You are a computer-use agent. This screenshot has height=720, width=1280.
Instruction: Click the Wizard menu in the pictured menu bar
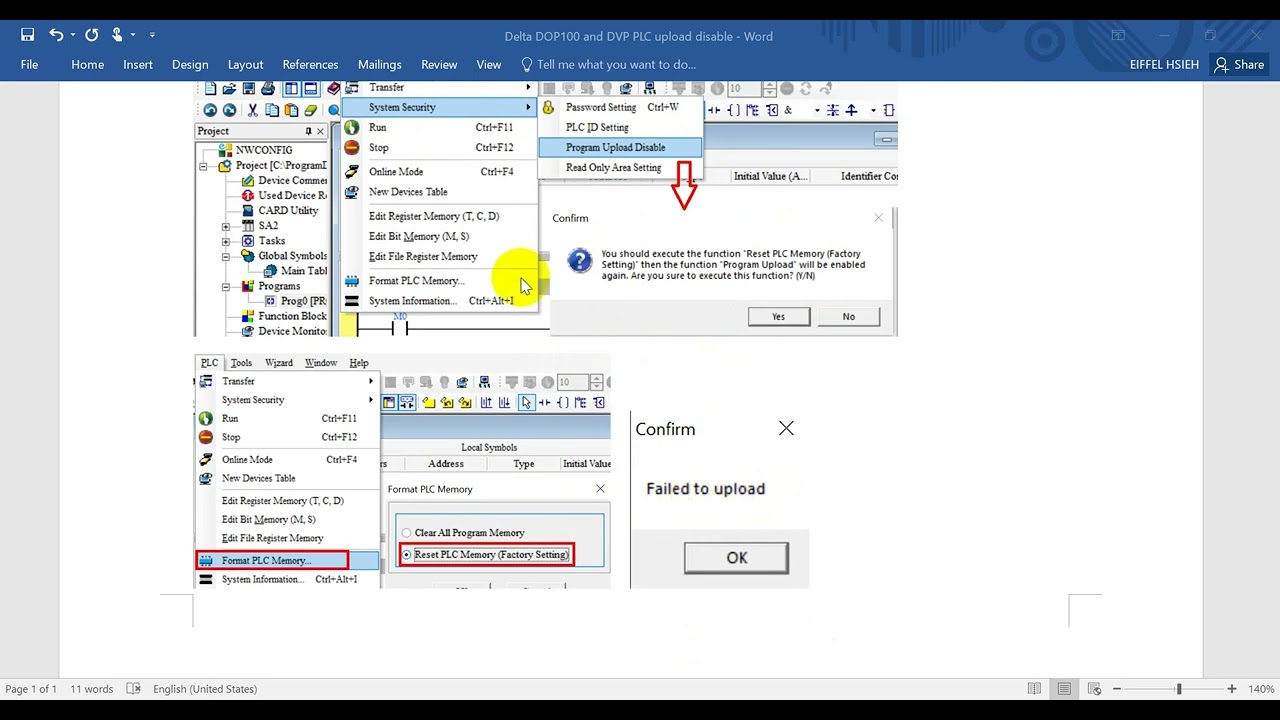tap(279, 363)
